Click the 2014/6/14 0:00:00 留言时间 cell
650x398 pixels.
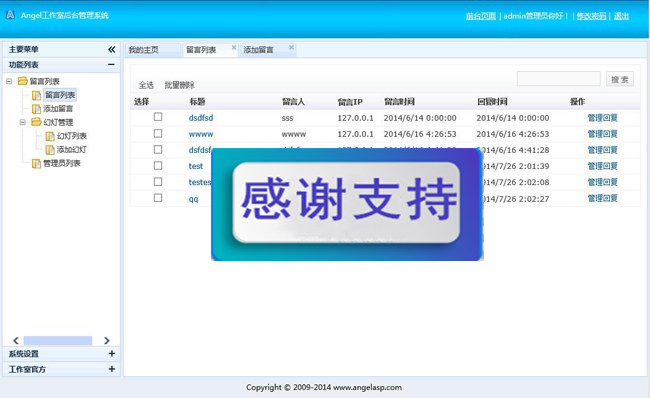(420, 118)
